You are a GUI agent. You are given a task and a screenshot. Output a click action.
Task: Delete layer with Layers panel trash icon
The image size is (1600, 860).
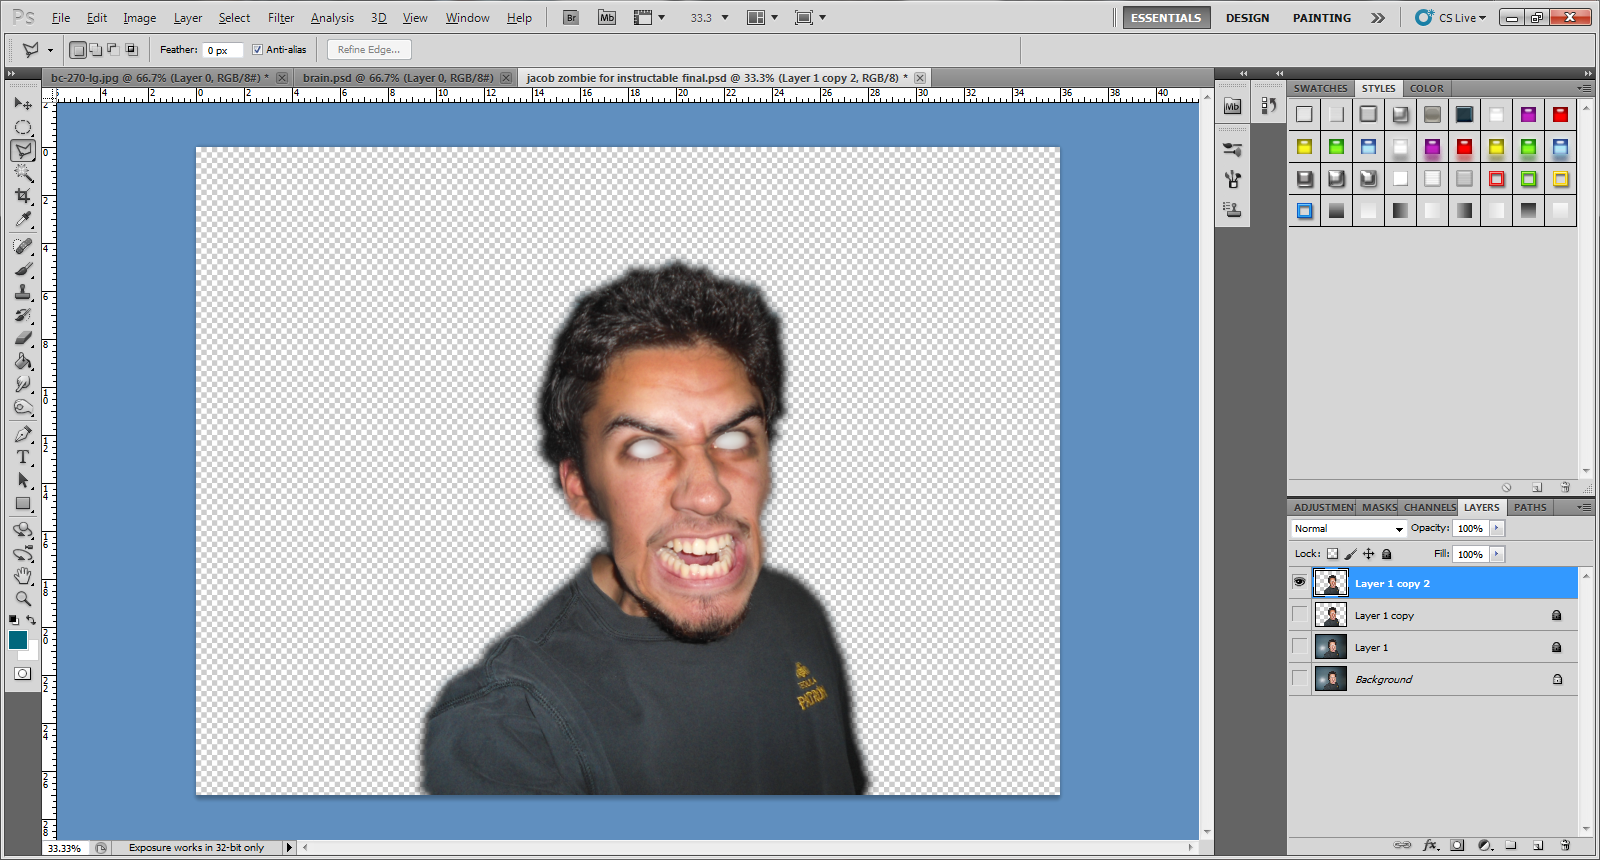1565,845
